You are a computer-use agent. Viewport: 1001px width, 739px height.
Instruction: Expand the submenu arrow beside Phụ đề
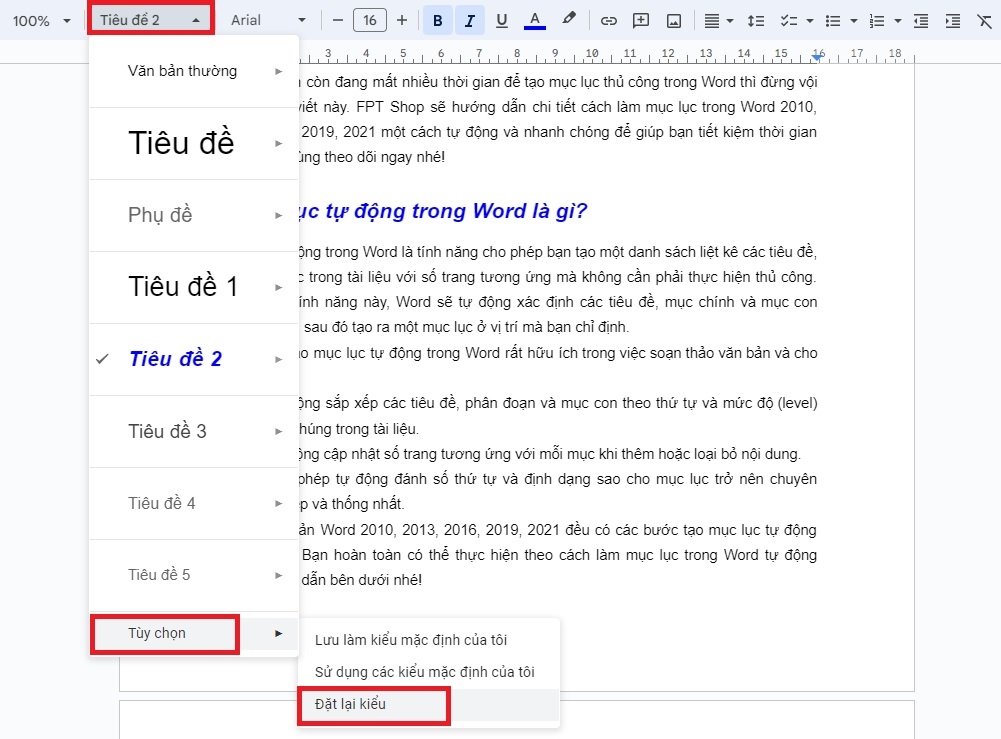click(278, 215)
